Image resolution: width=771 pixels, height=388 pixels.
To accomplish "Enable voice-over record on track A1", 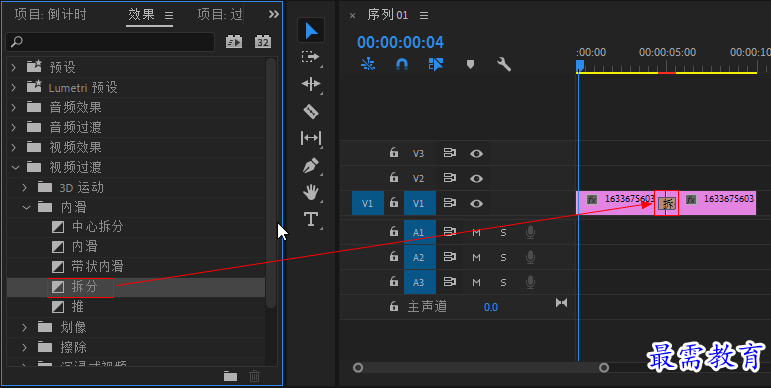I will [x=530, y=232].
